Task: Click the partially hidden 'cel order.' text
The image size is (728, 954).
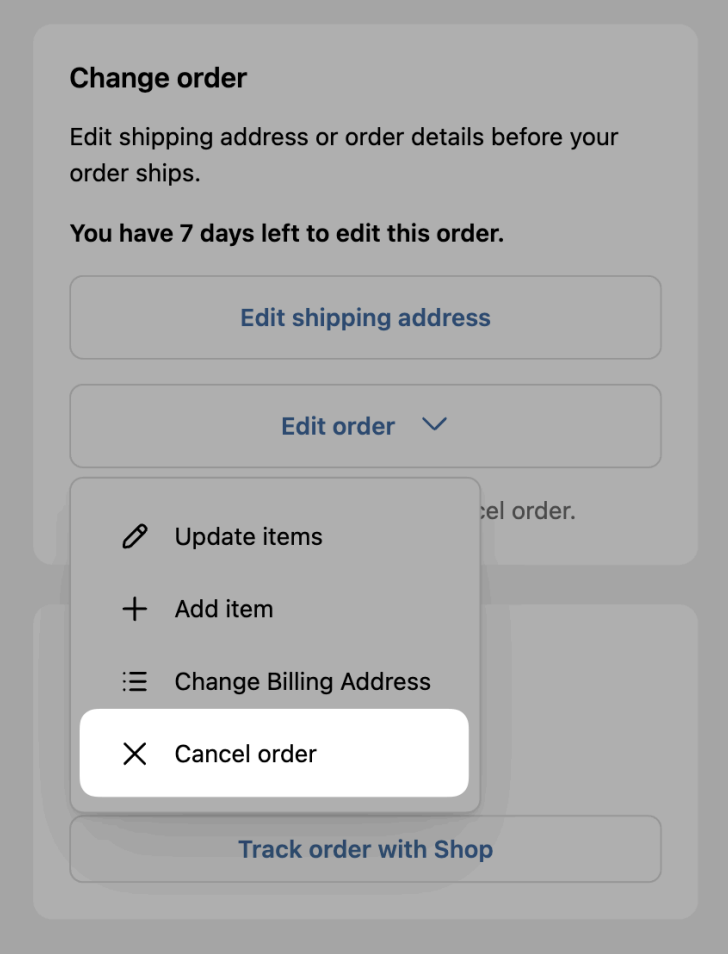Action: 528,511
